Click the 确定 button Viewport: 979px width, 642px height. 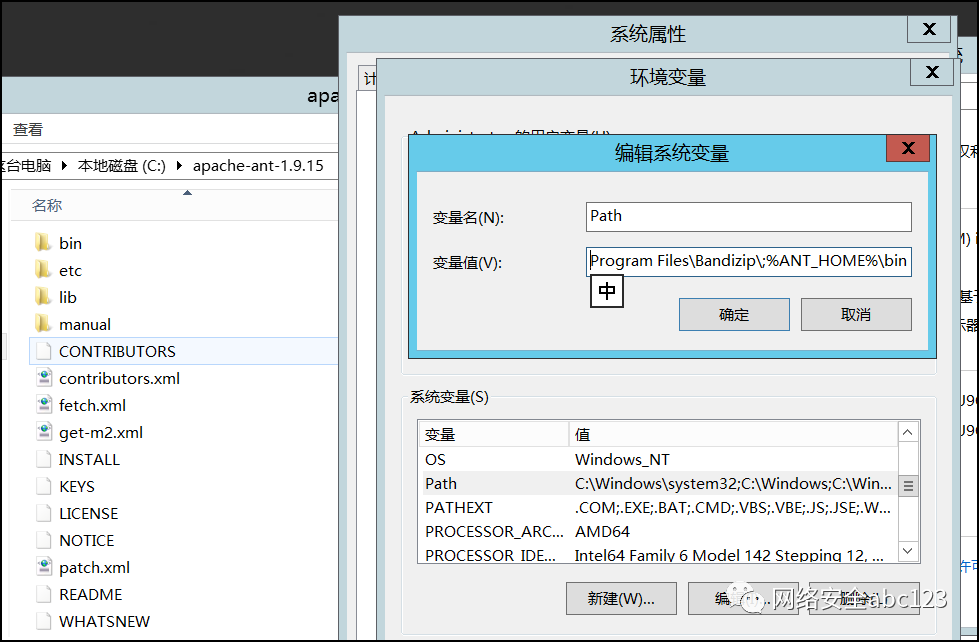tap(734, 314)
